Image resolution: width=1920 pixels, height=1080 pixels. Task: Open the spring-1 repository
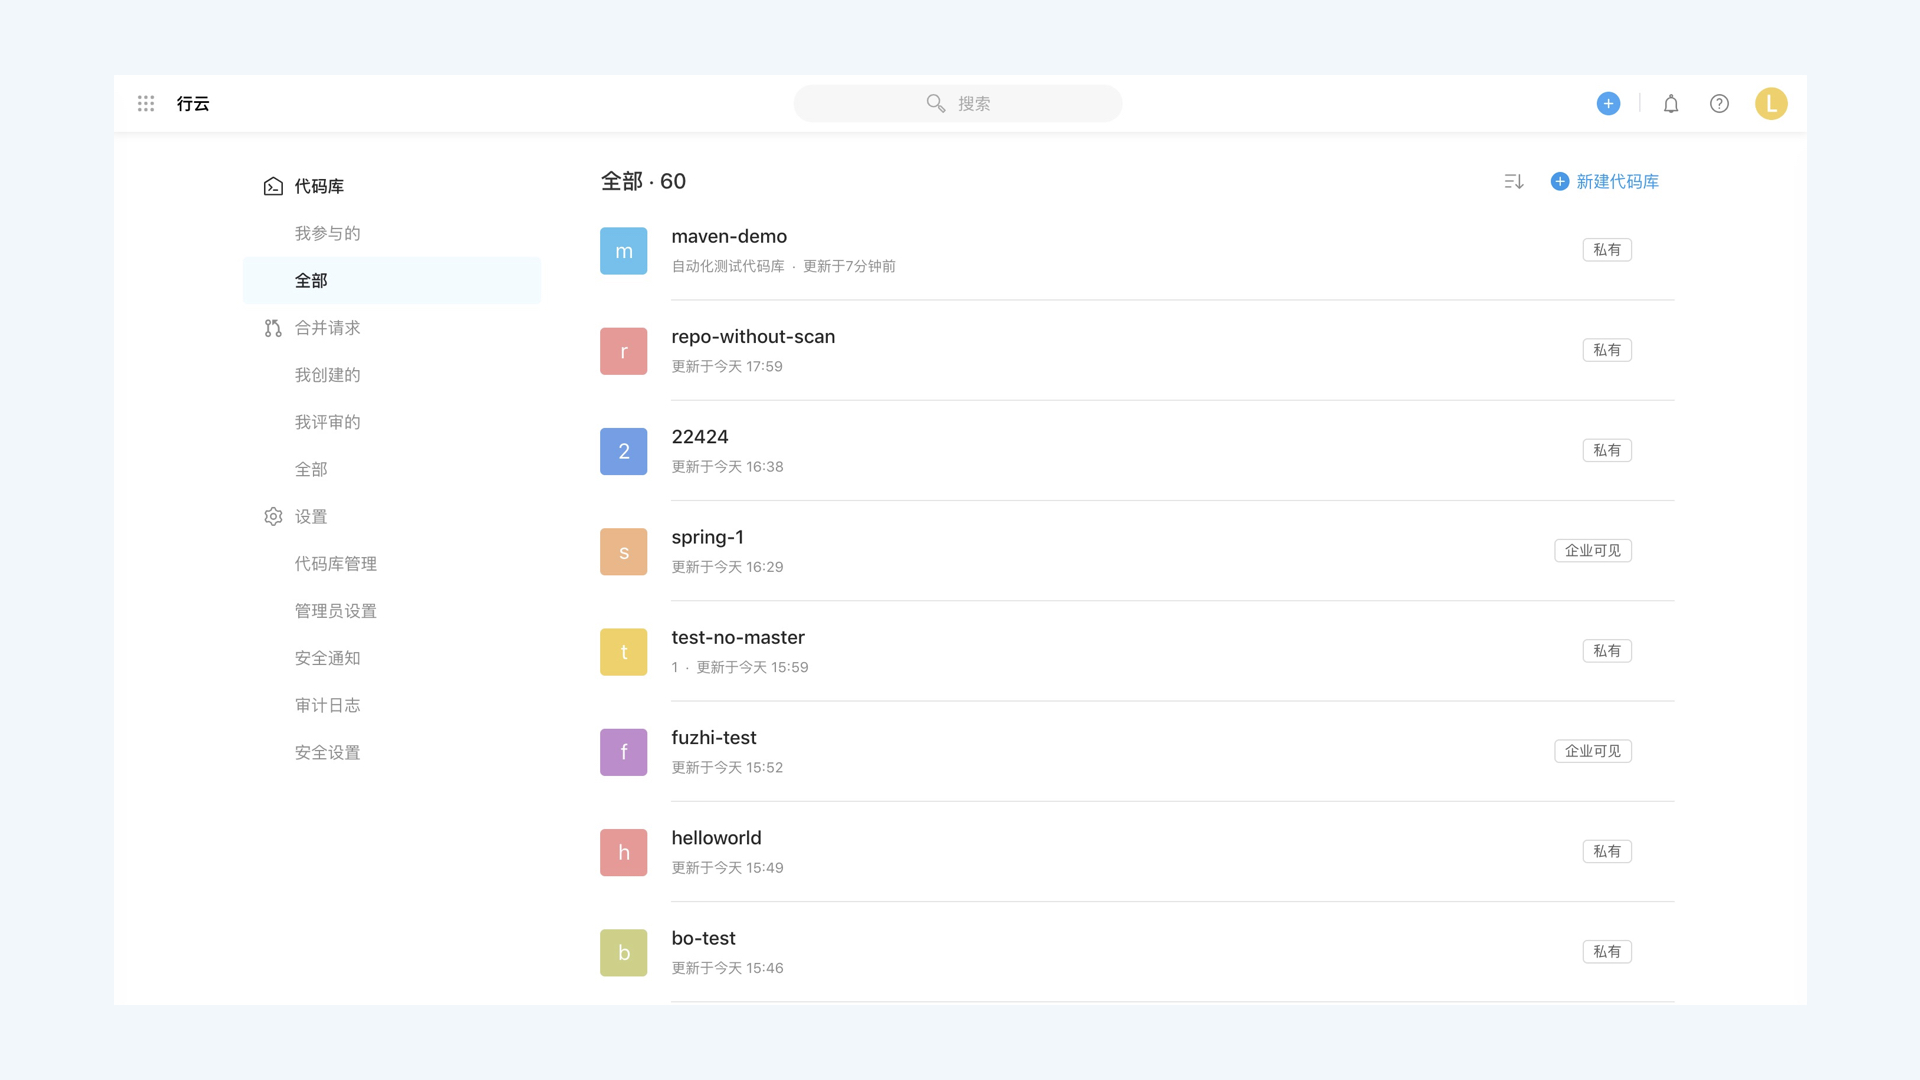coord(707,537)
